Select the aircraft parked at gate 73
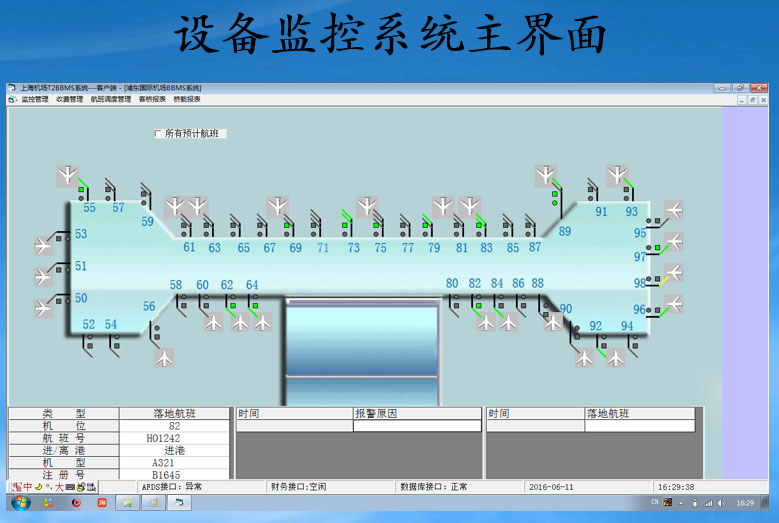Image resolution: width=779 pixels, height=523 pixels. [367, 207]
